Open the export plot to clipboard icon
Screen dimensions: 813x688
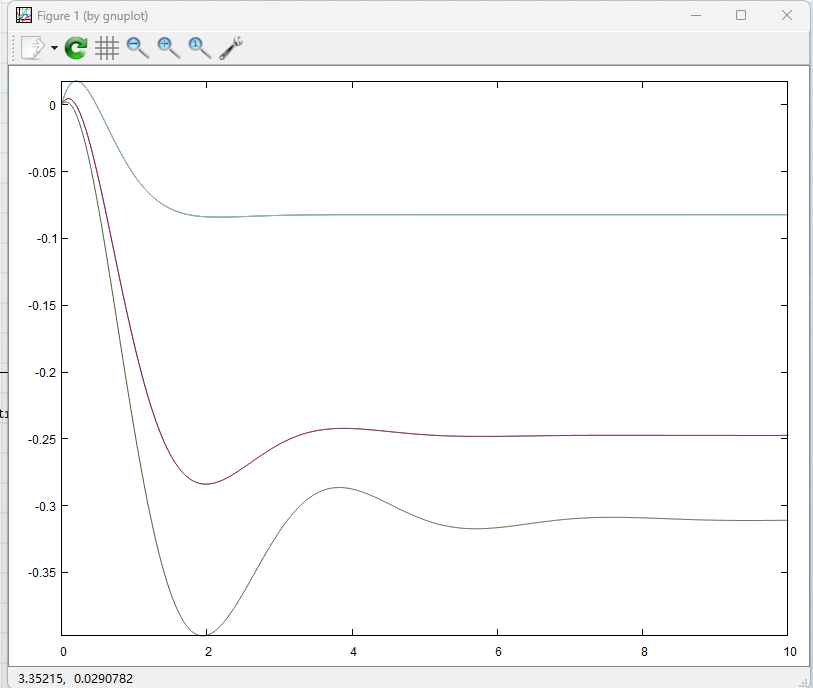[33, 47]
